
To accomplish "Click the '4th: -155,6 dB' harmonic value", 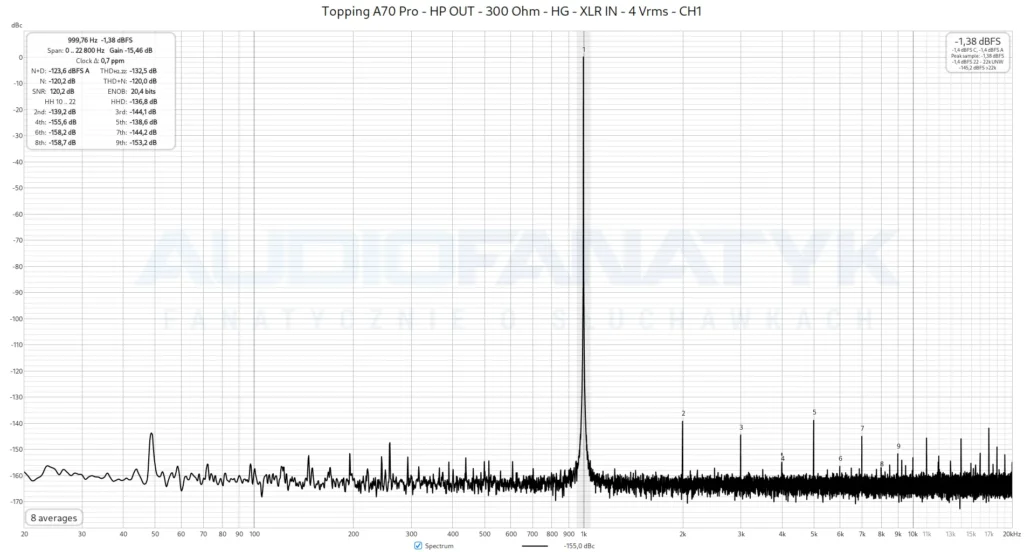I will point(55,122).
